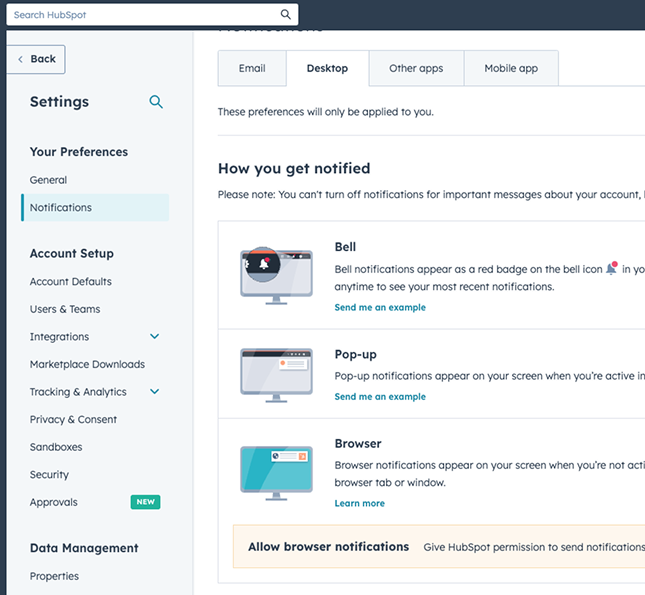Open settings search via the magnifier icon
645x595 pixels.
click(x=156, y=102)
